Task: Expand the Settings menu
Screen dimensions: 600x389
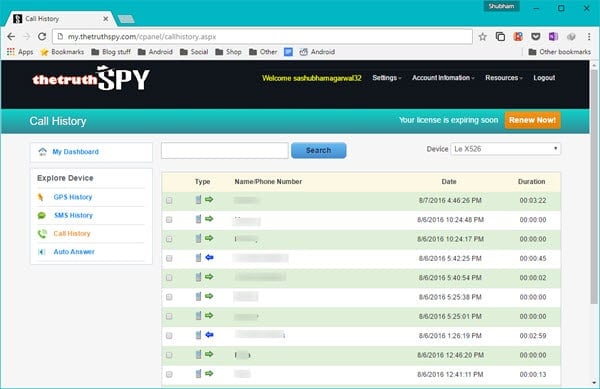Action: [x=386, y=78]
